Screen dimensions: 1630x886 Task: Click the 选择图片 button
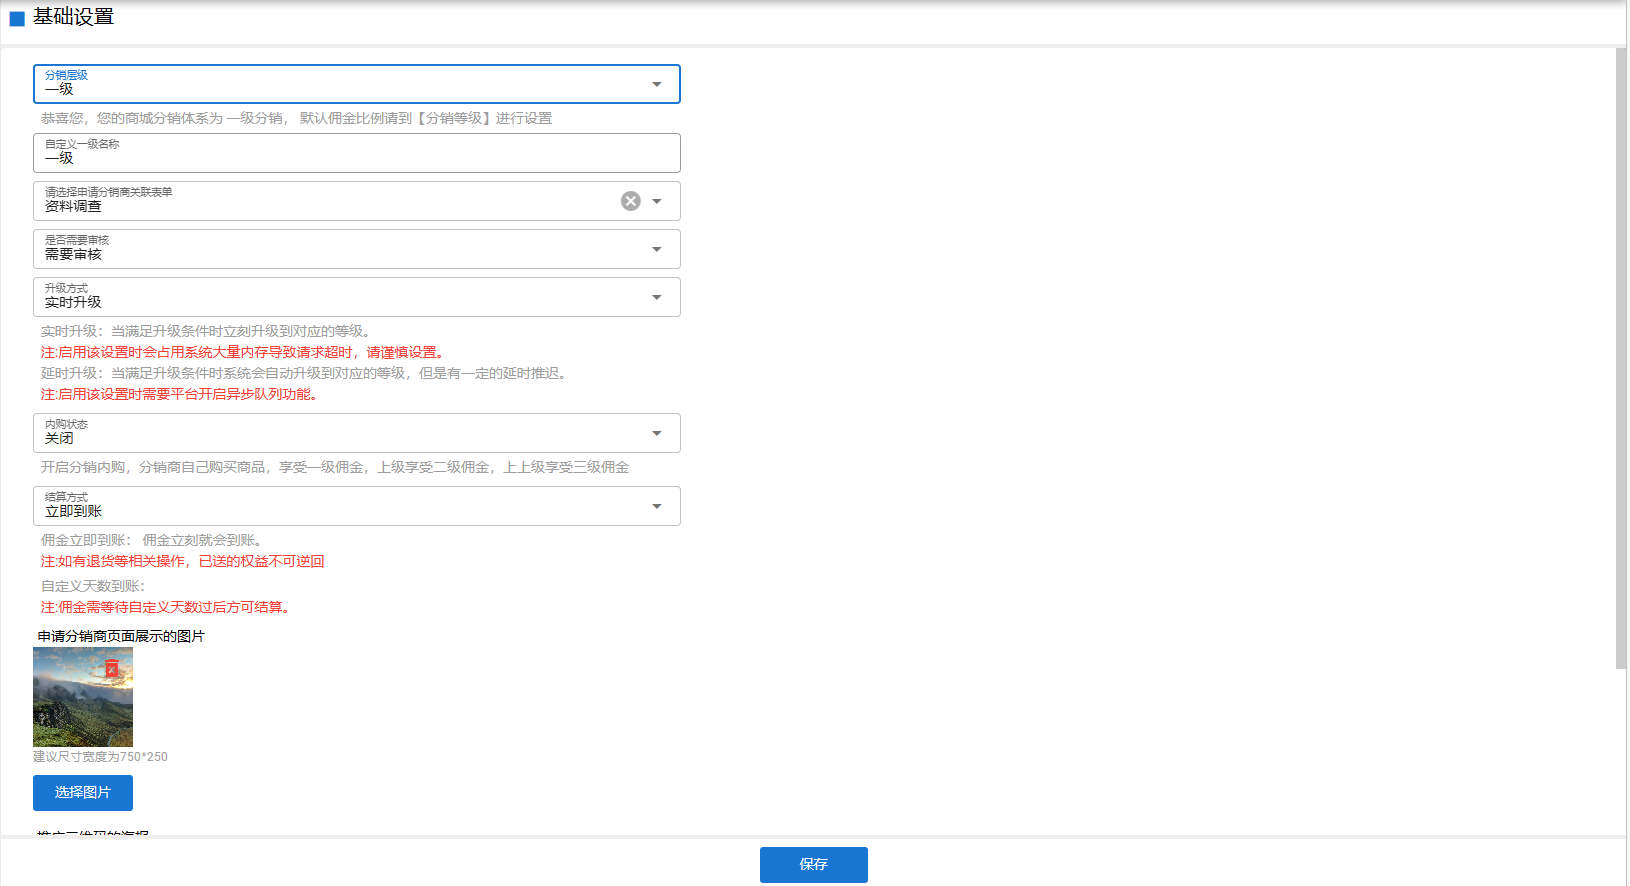[x=83, y=793]
